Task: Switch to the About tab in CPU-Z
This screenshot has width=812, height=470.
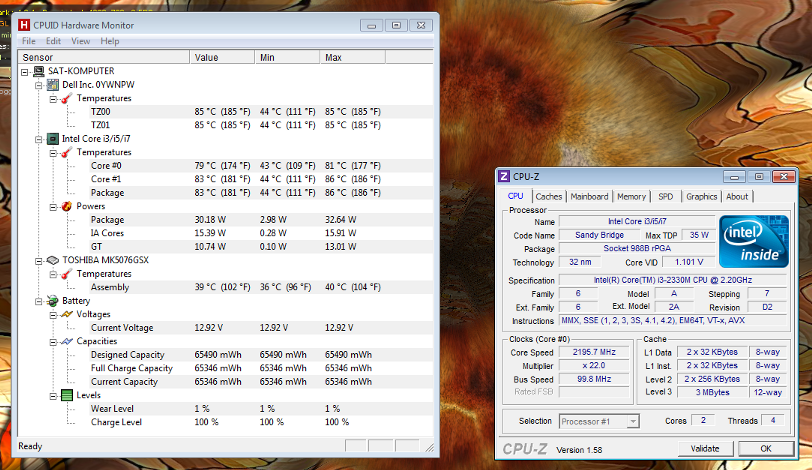Action: tap(737, 197)
